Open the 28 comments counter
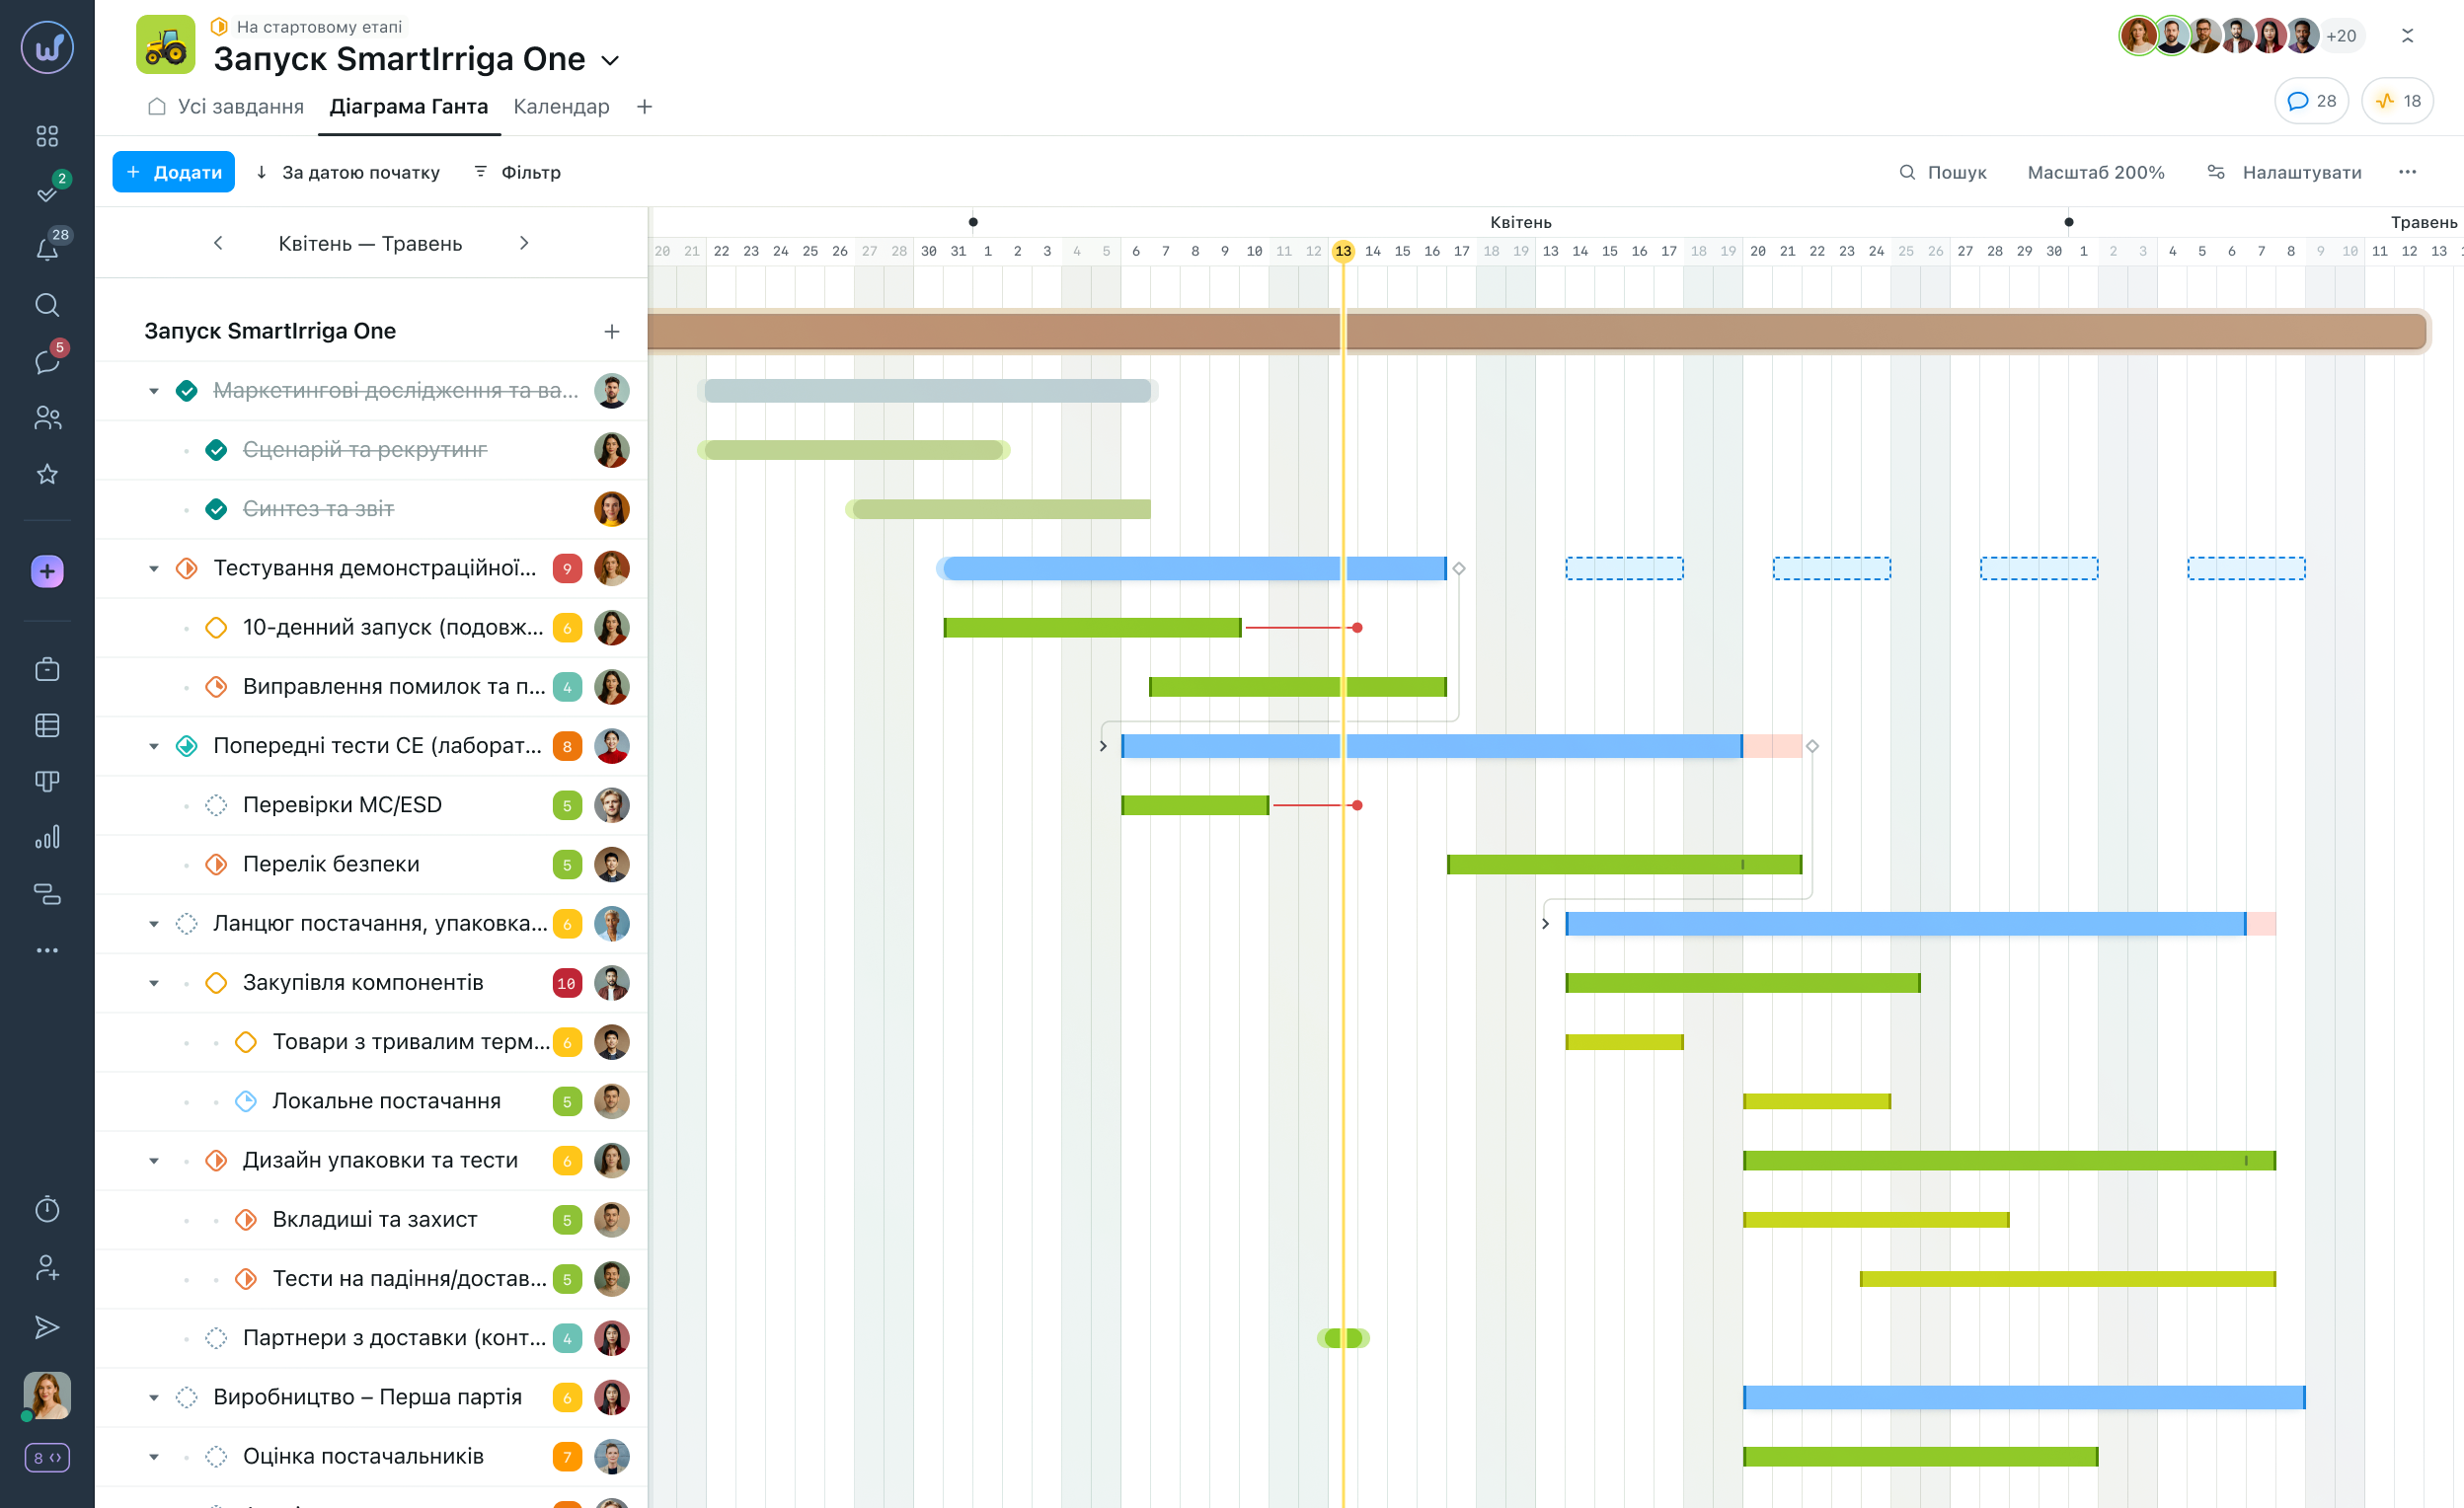2464x1508 pixels. 2311,101
